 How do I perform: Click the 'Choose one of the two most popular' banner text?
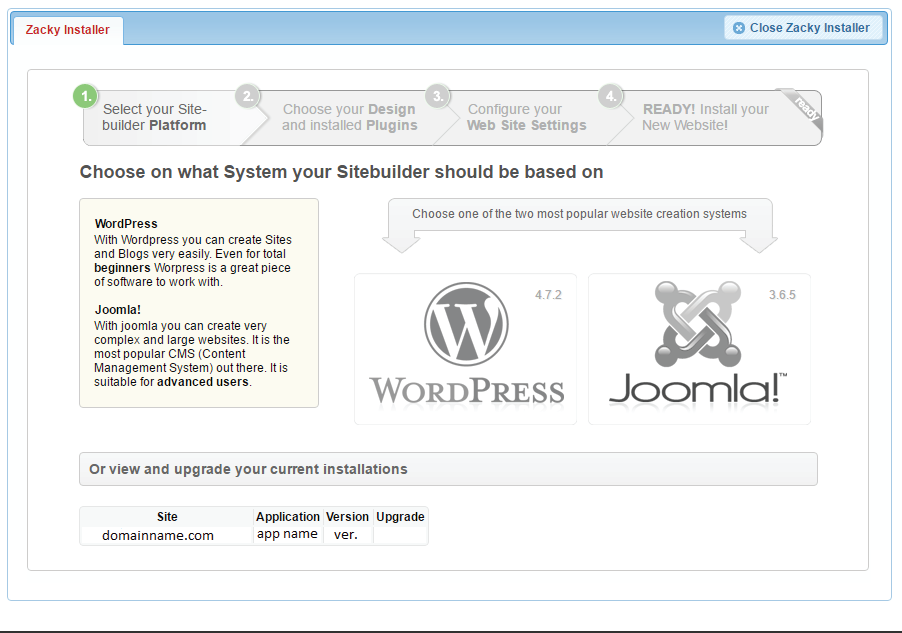tap(579, 214)
